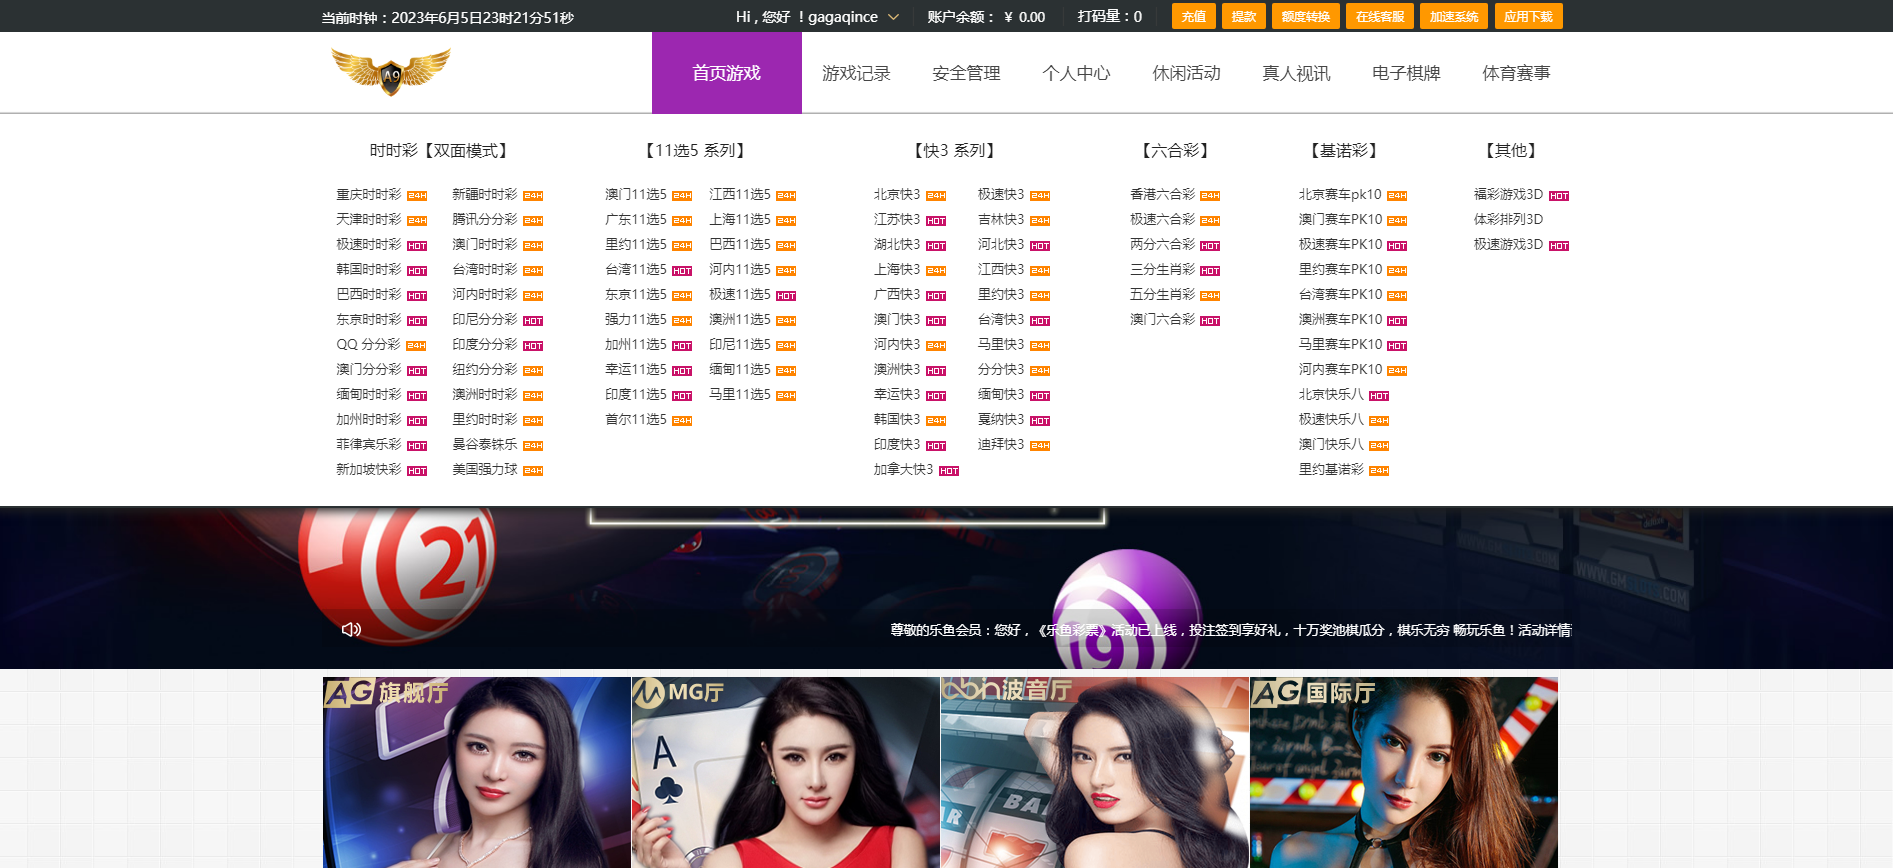Screen dimensions: 1893x868
Task: Open the 广东11选5 game link
Action: click(x=636, y=219)
